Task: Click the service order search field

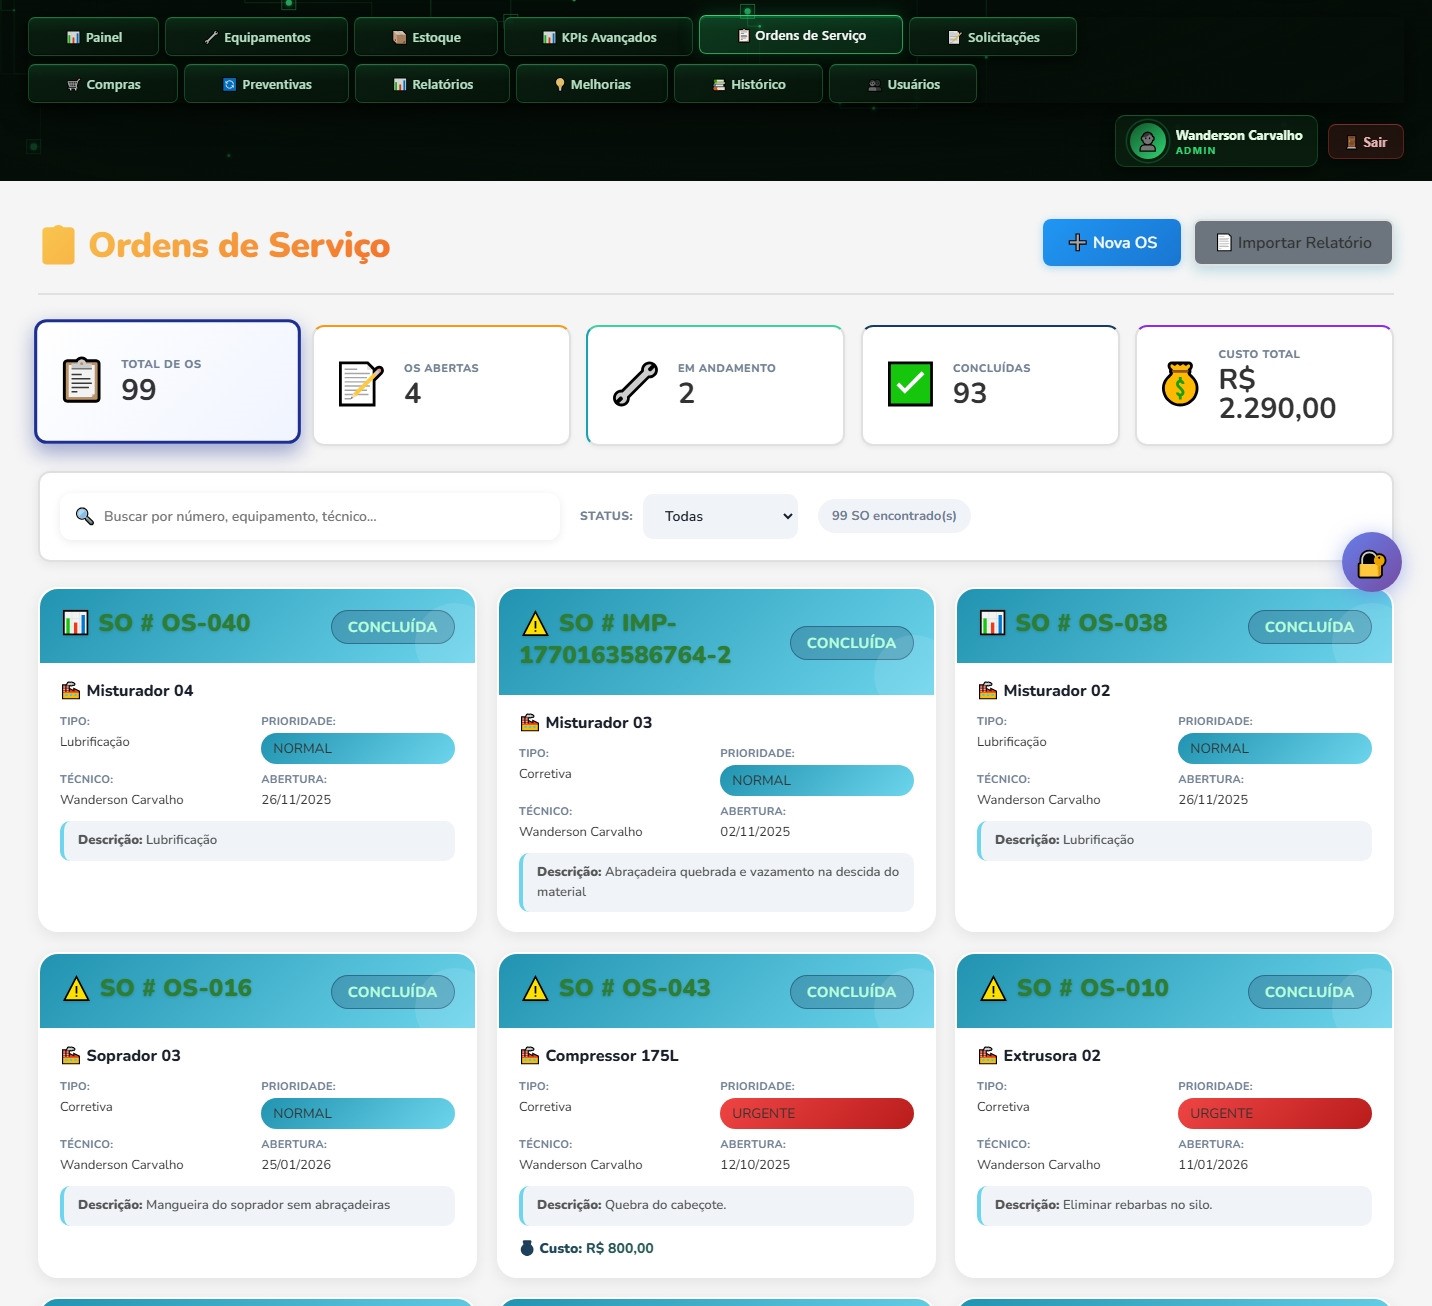Action: tap(320, 516)
